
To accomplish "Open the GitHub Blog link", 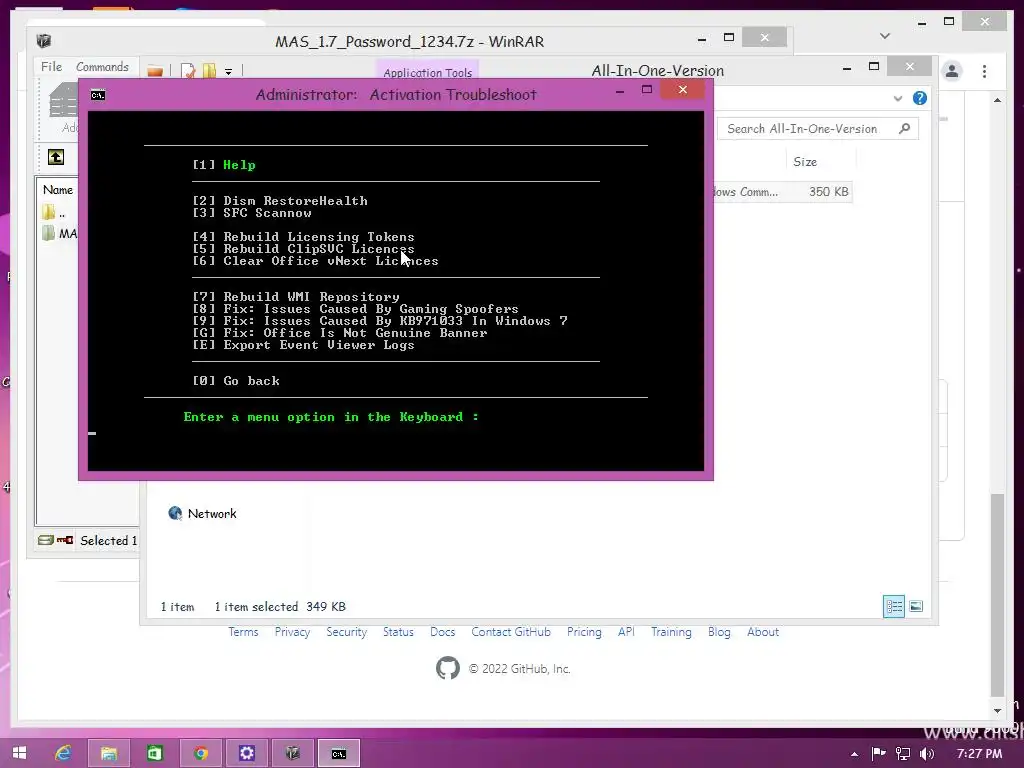I will click(719, 632).
